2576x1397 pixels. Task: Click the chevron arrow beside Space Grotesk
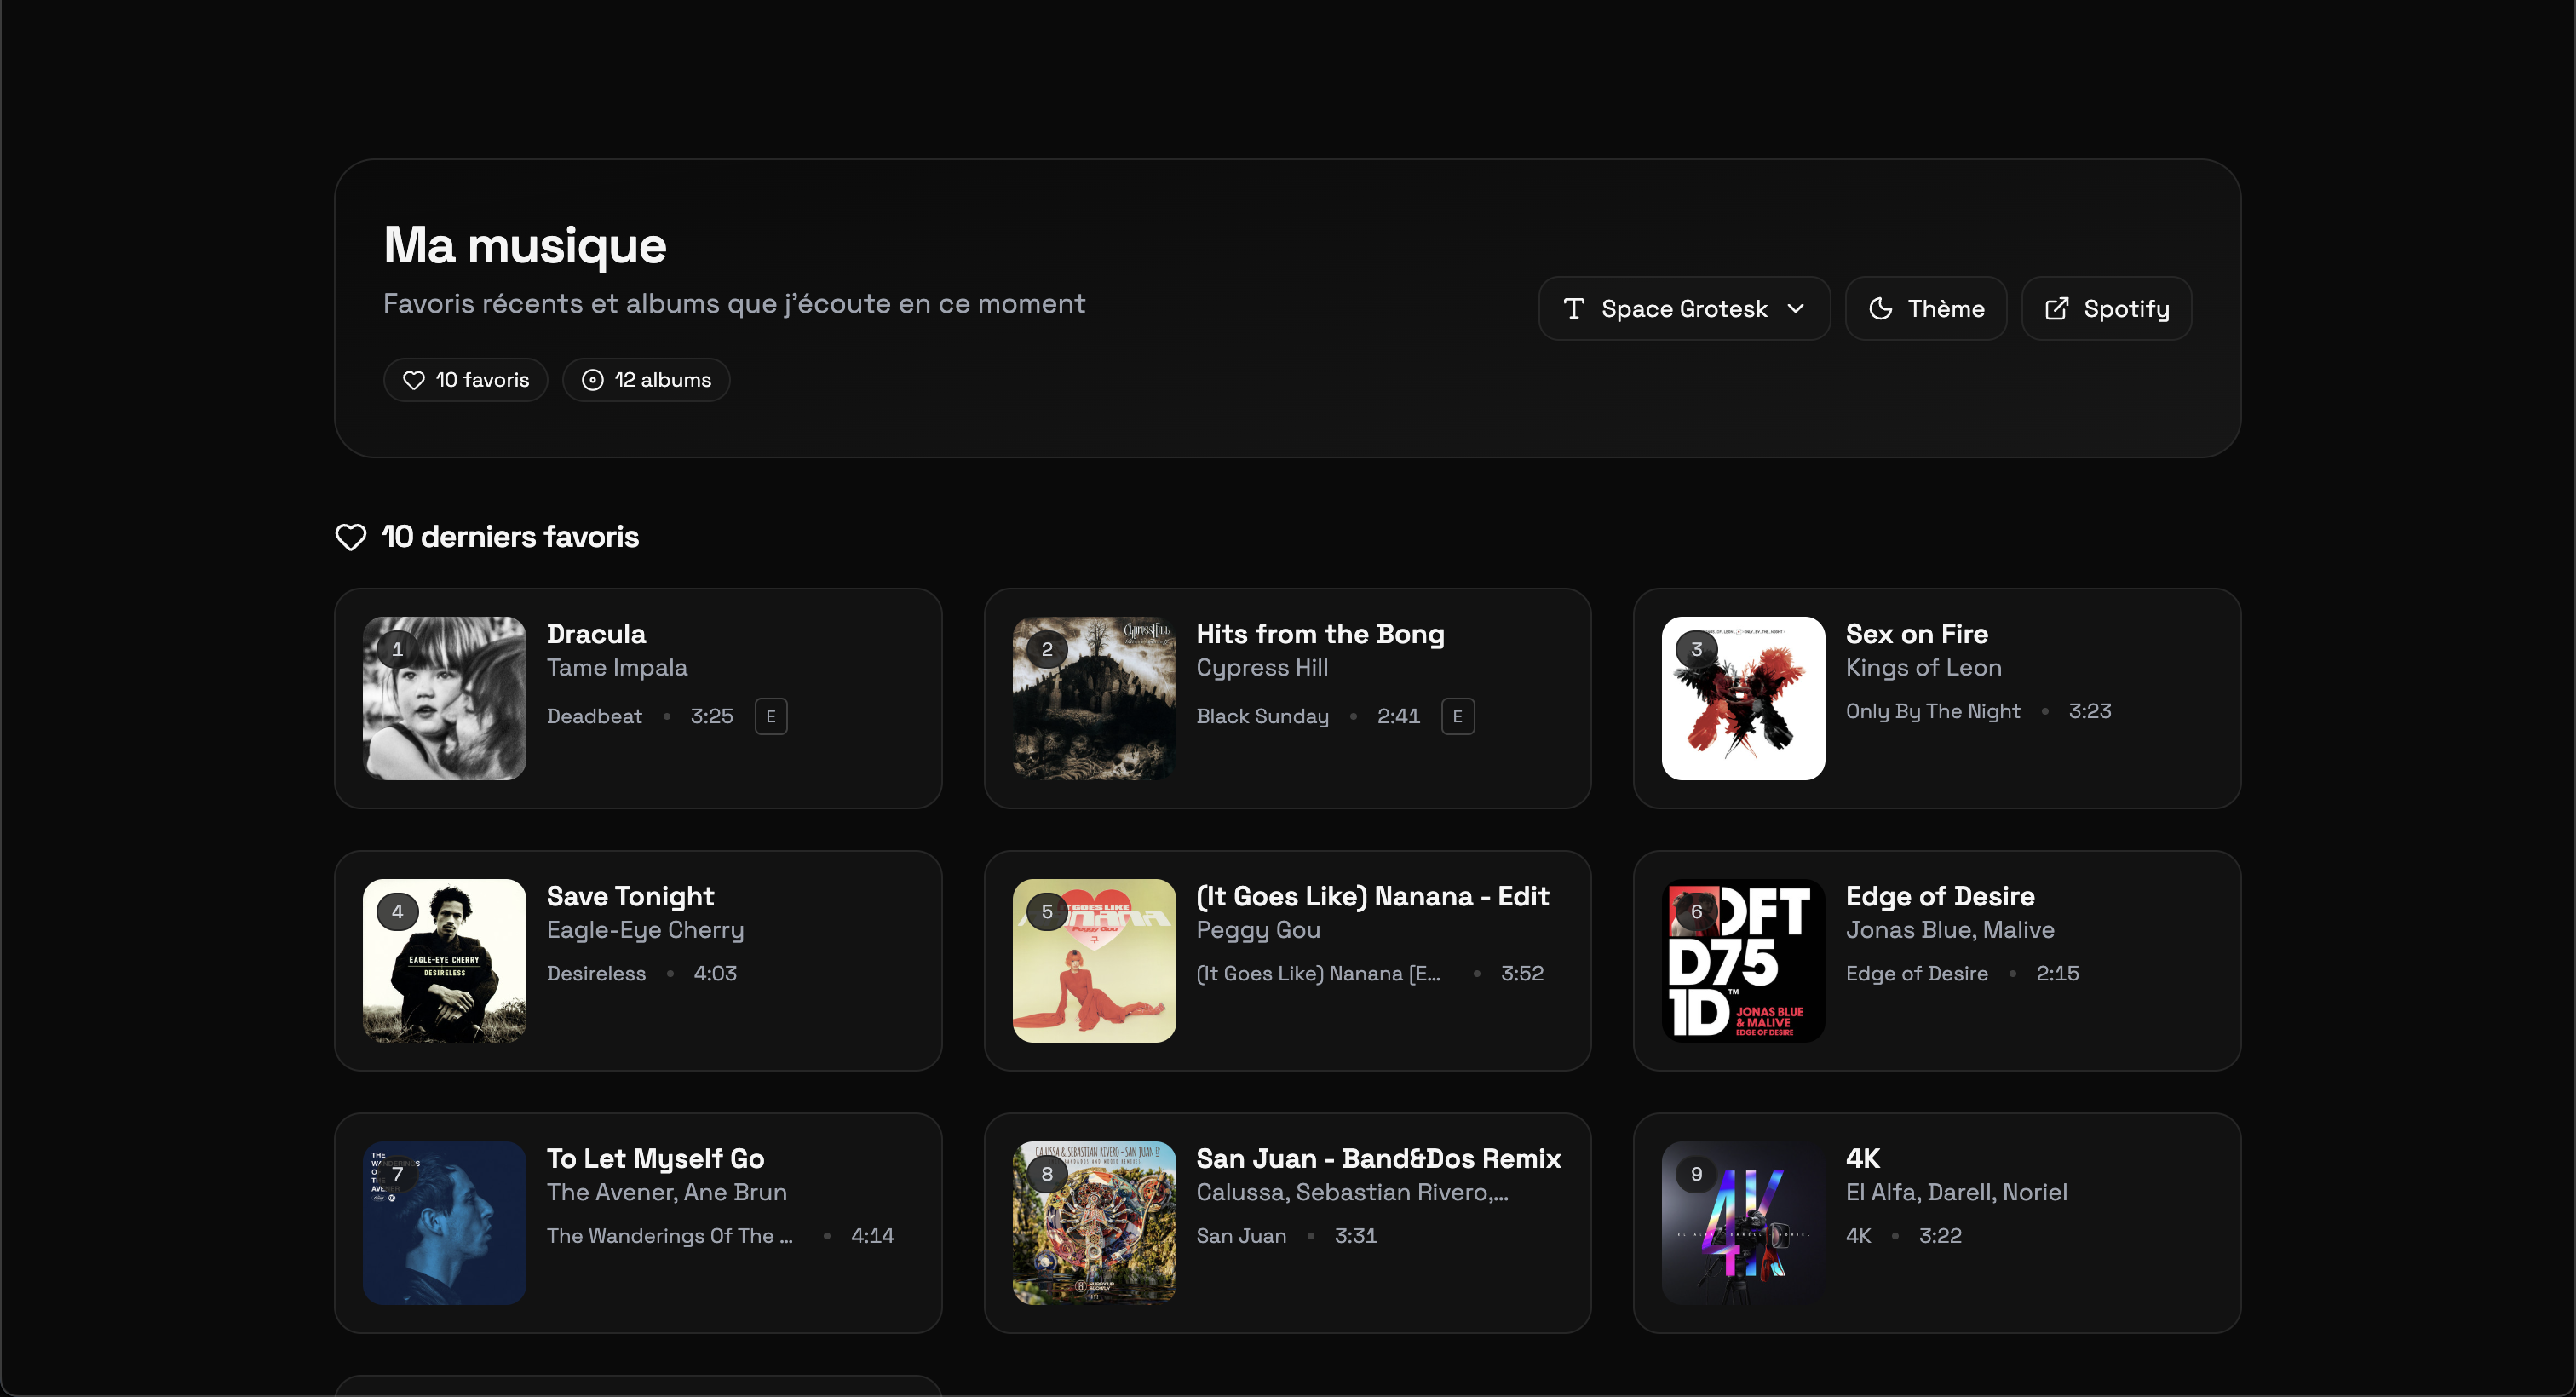1796,309
